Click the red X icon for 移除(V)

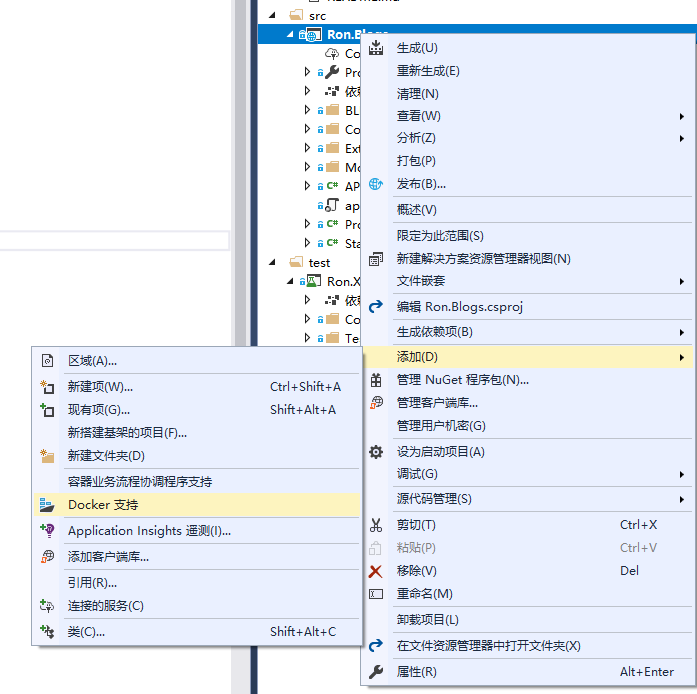click(x=376, y=571)
